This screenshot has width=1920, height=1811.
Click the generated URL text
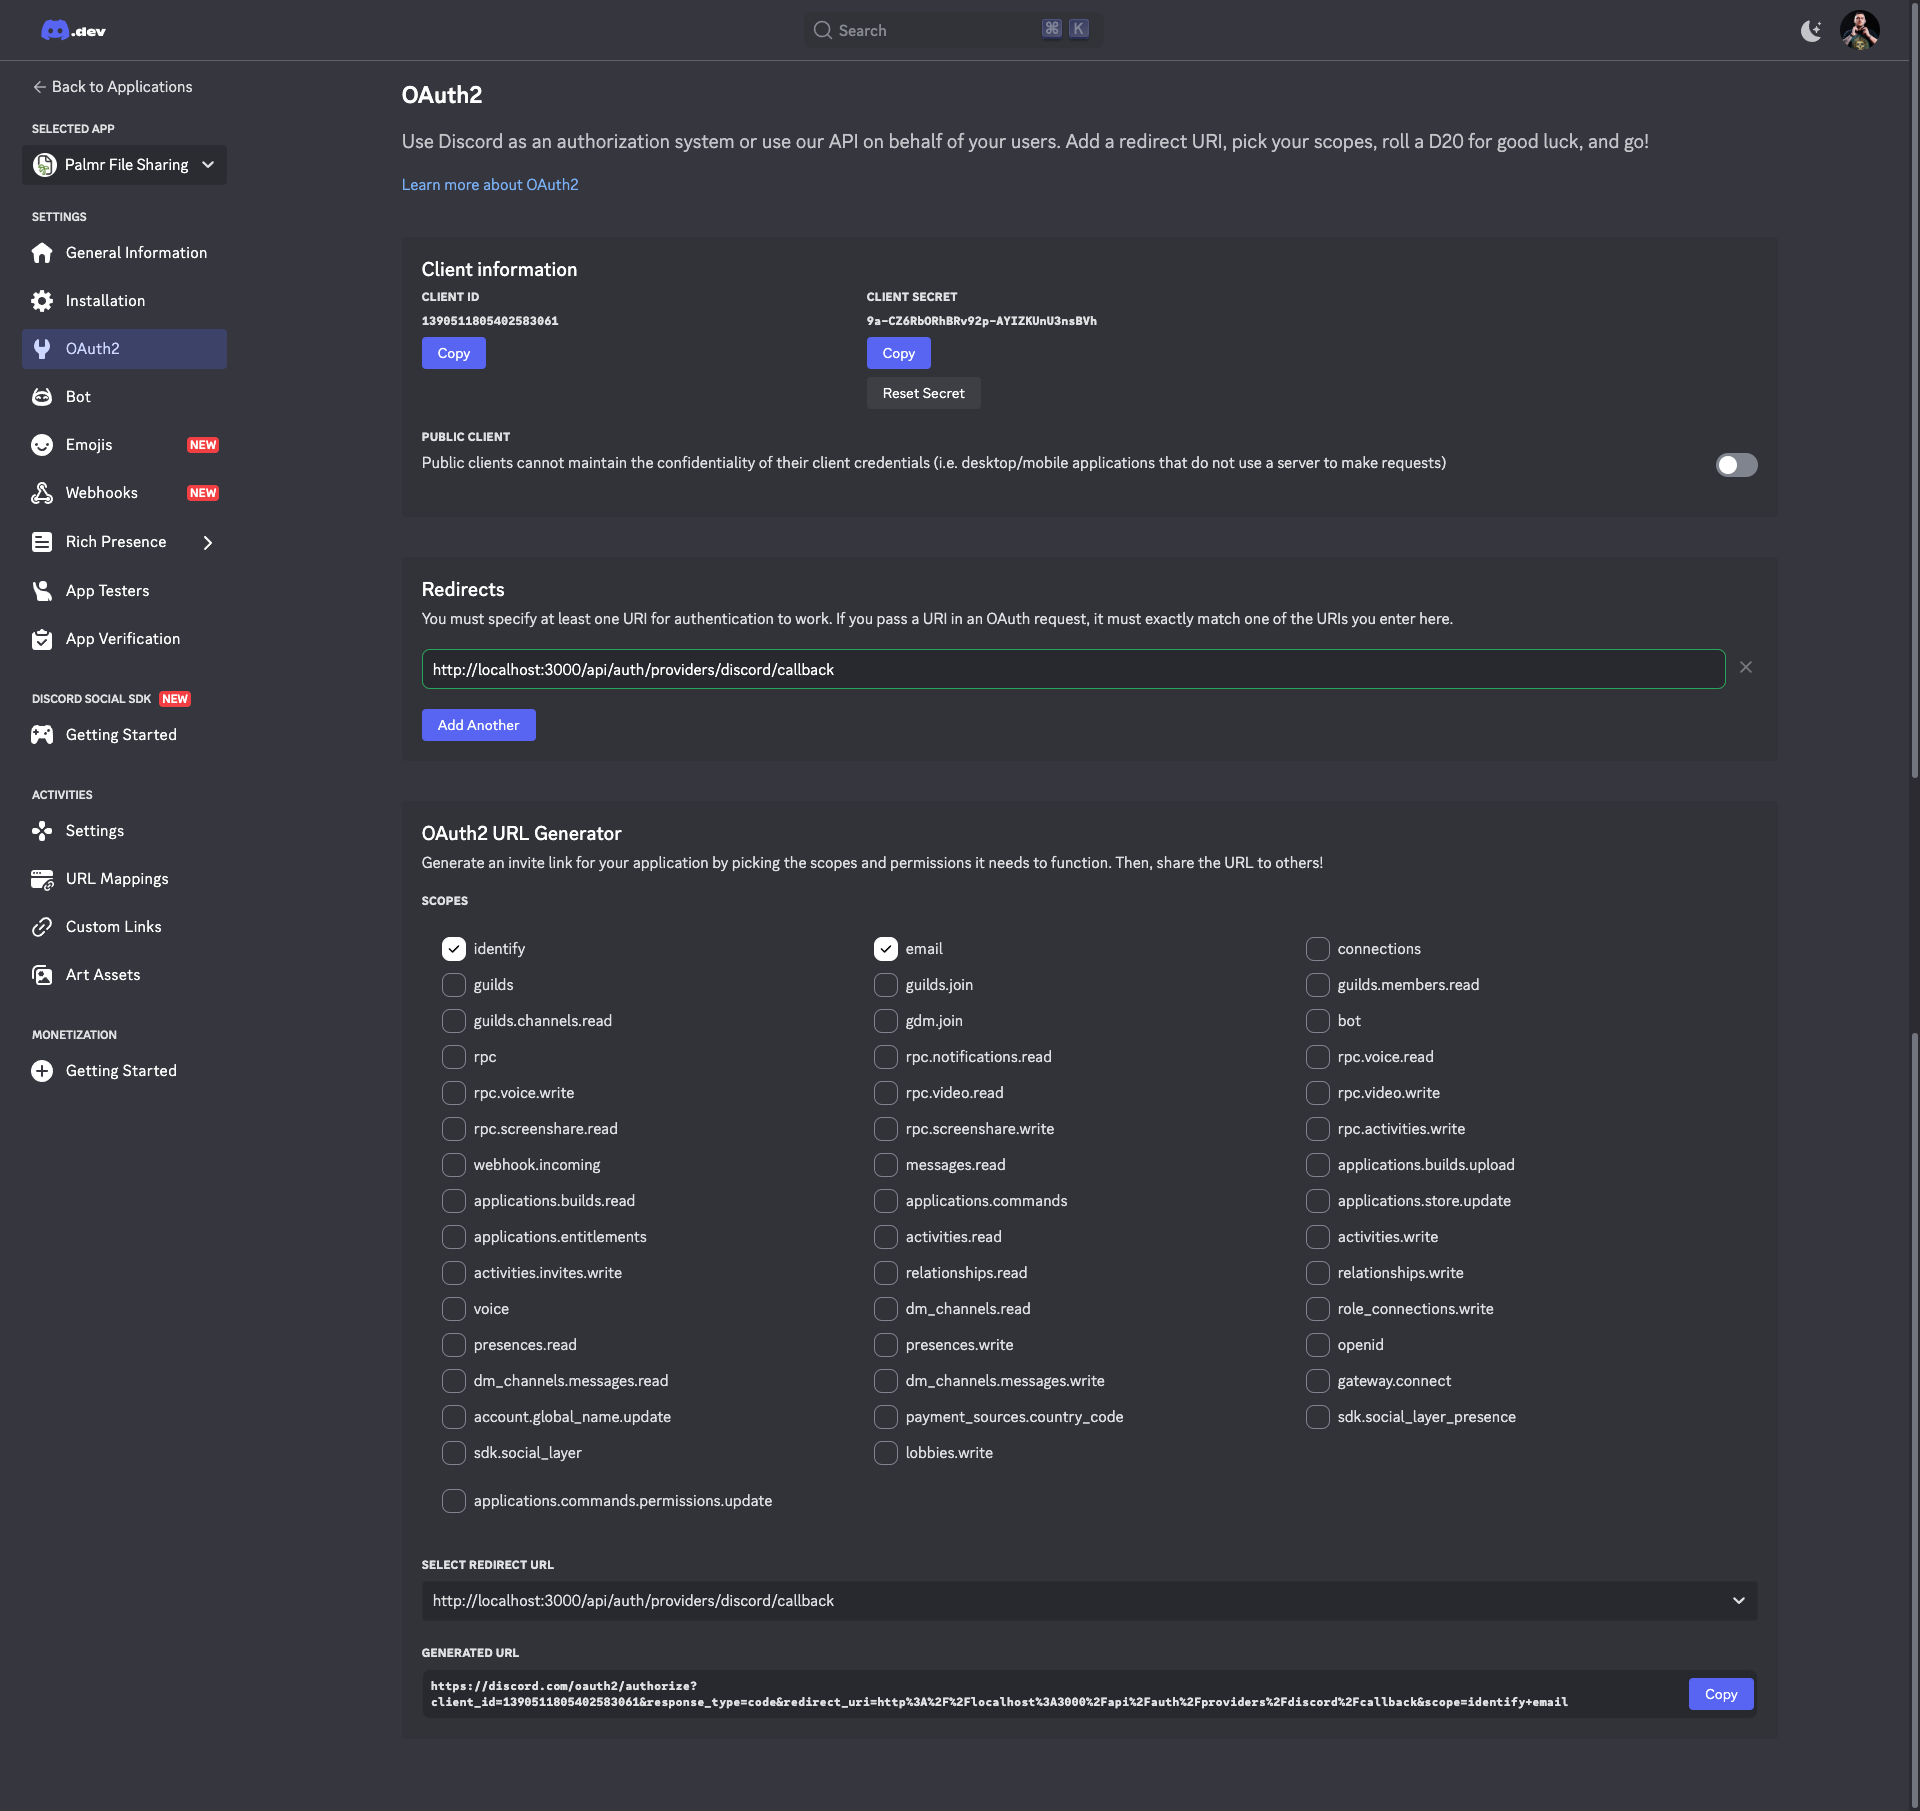(x=999, y=1694)
